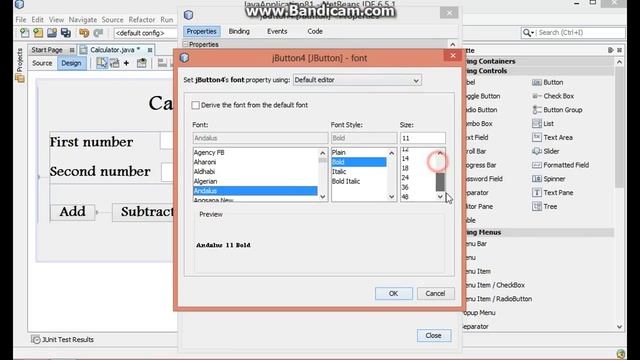Viewport: 640px width, 360px height.
Task: Click the Save All toolbar icon
Action: tap(66, 33)
